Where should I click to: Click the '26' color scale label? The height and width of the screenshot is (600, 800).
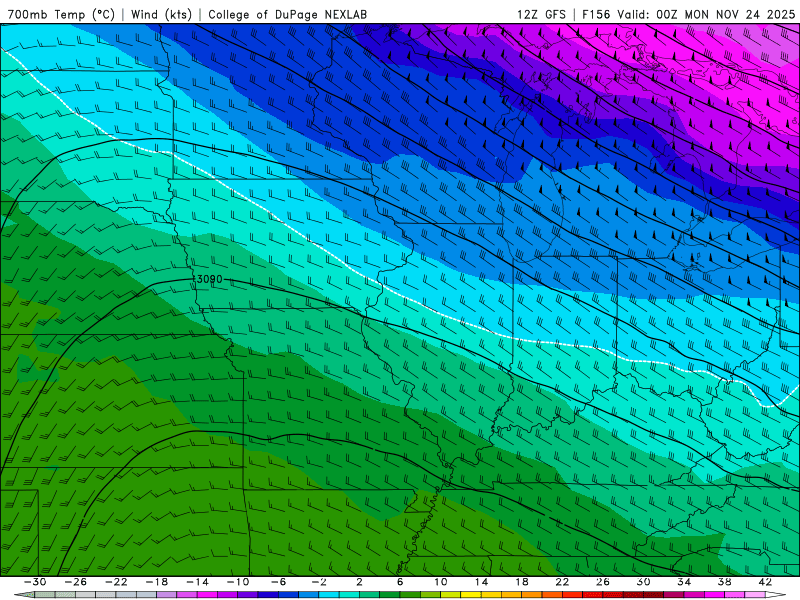pos(603,582)
